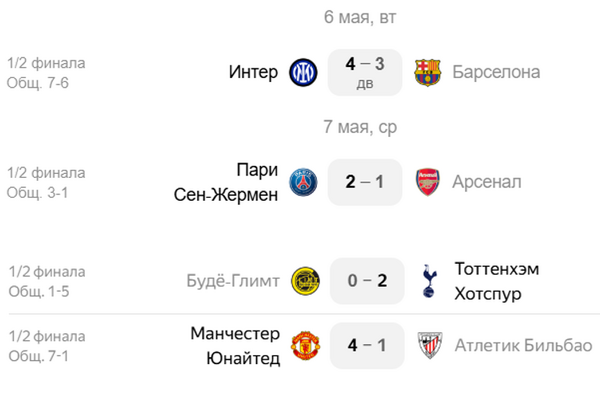The image size is (600, 400).
Task: Click the Arsenal club crest
Action: (x=427, y=182)
